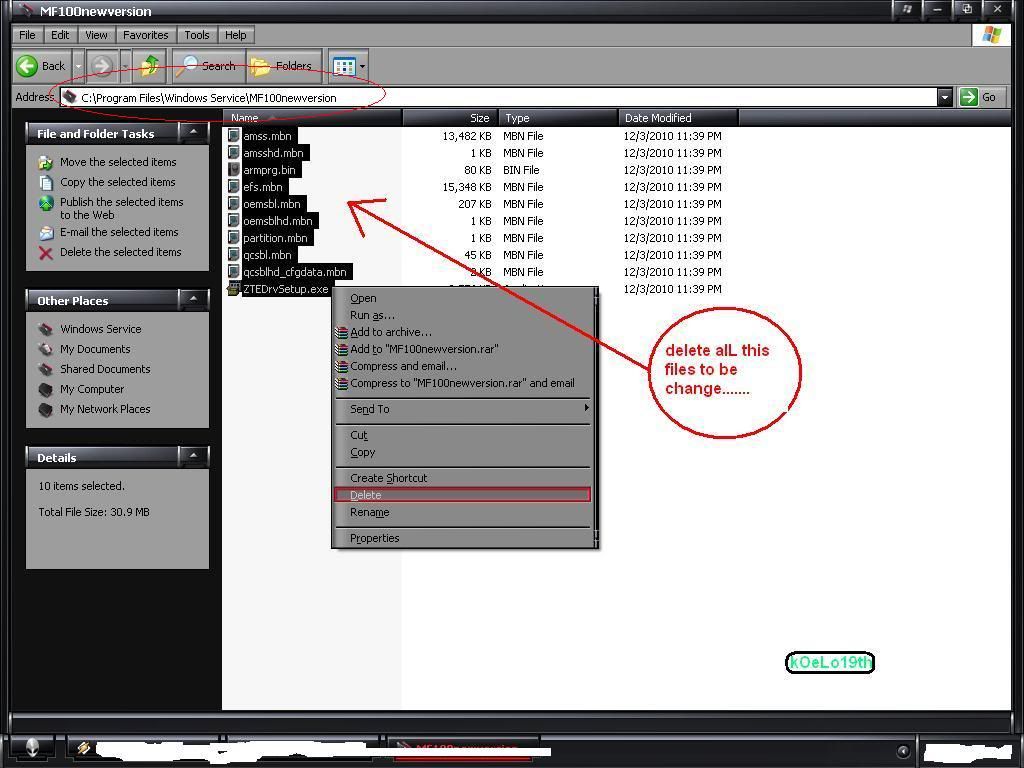Open the Forward history dropdown arrow
The width and height of the screenshot is (1024, 768).
tap(125, 66)
